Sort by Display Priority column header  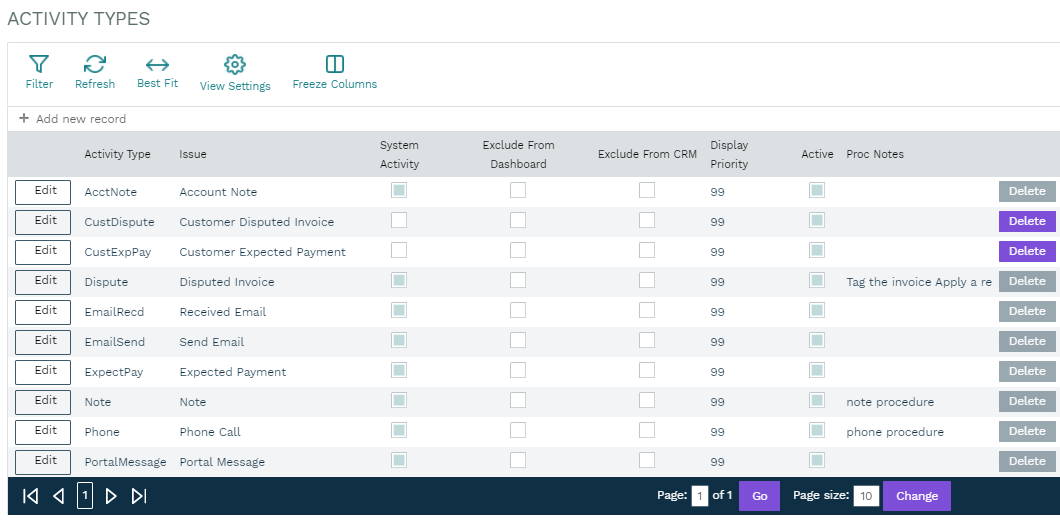coord(729,154)
